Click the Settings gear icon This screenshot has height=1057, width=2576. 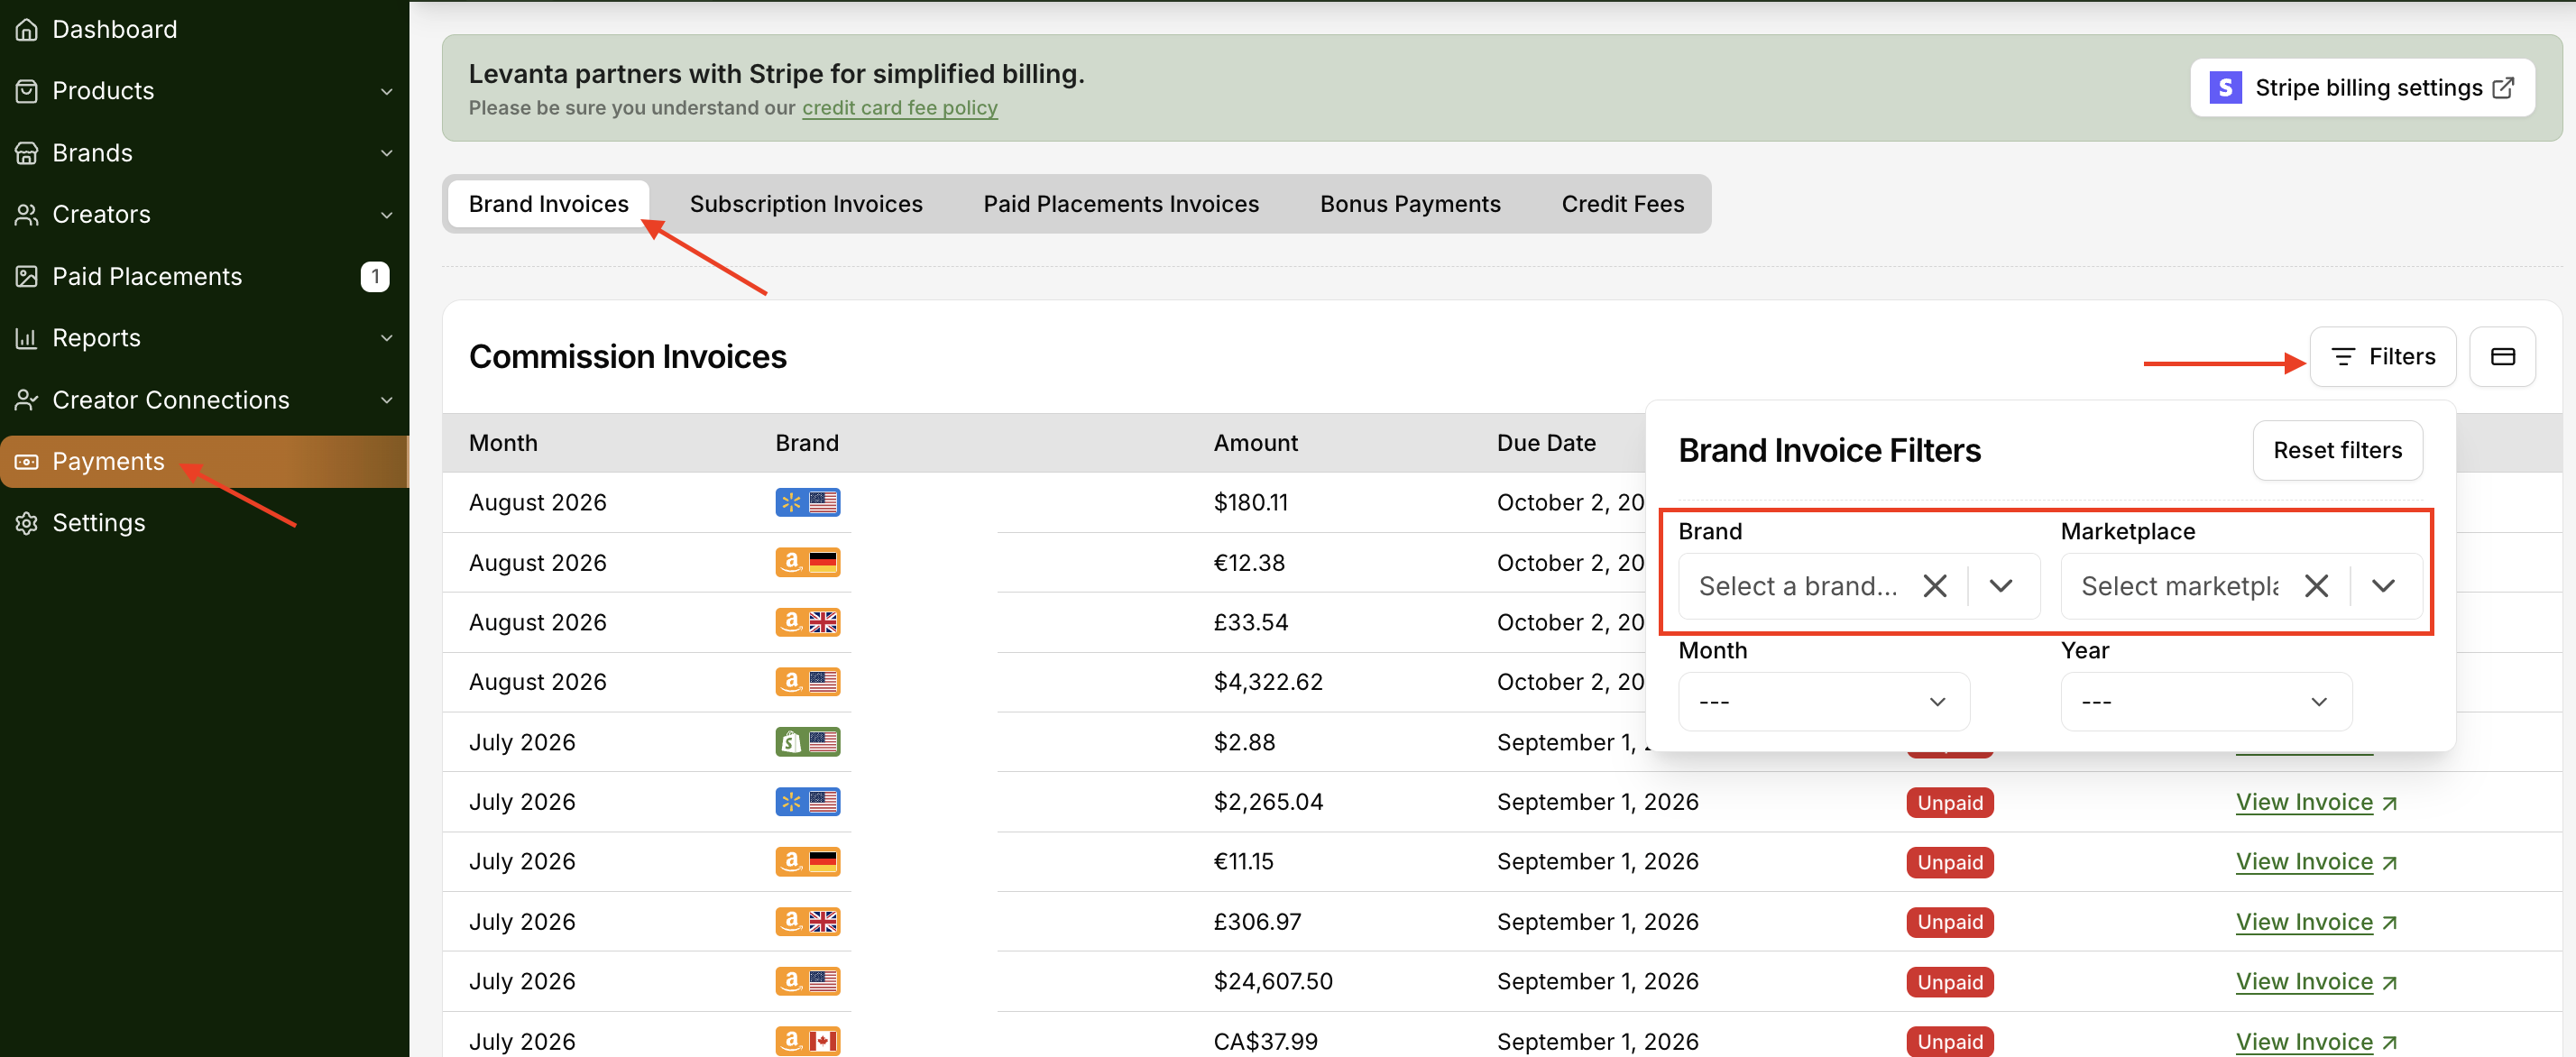click(27, 523)
